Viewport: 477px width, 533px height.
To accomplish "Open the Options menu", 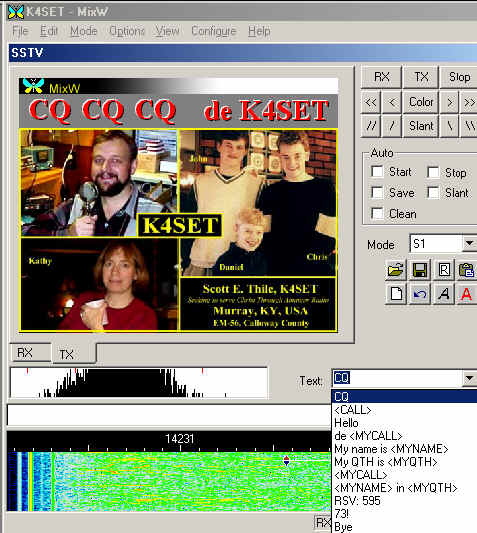I will [x=127, y=31].
